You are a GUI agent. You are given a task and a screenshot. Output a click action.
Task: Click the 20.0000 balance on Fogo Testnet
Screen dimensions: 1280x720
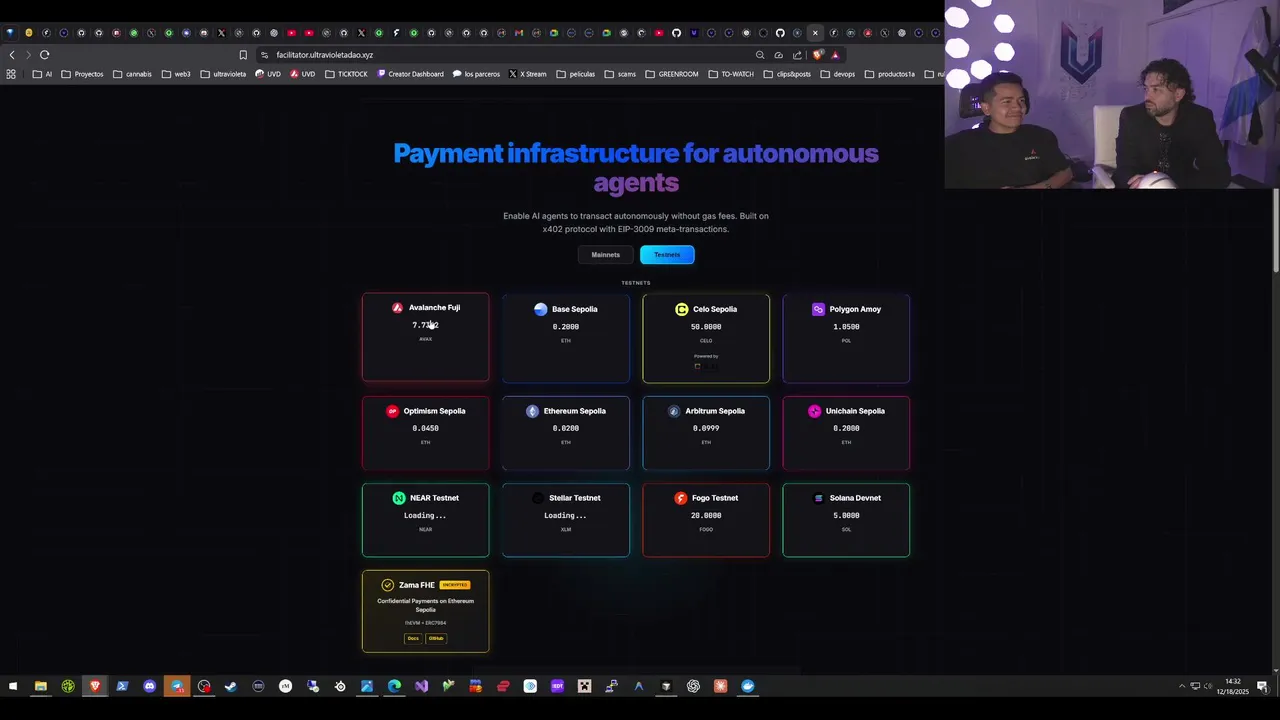(x=706, y=515)
